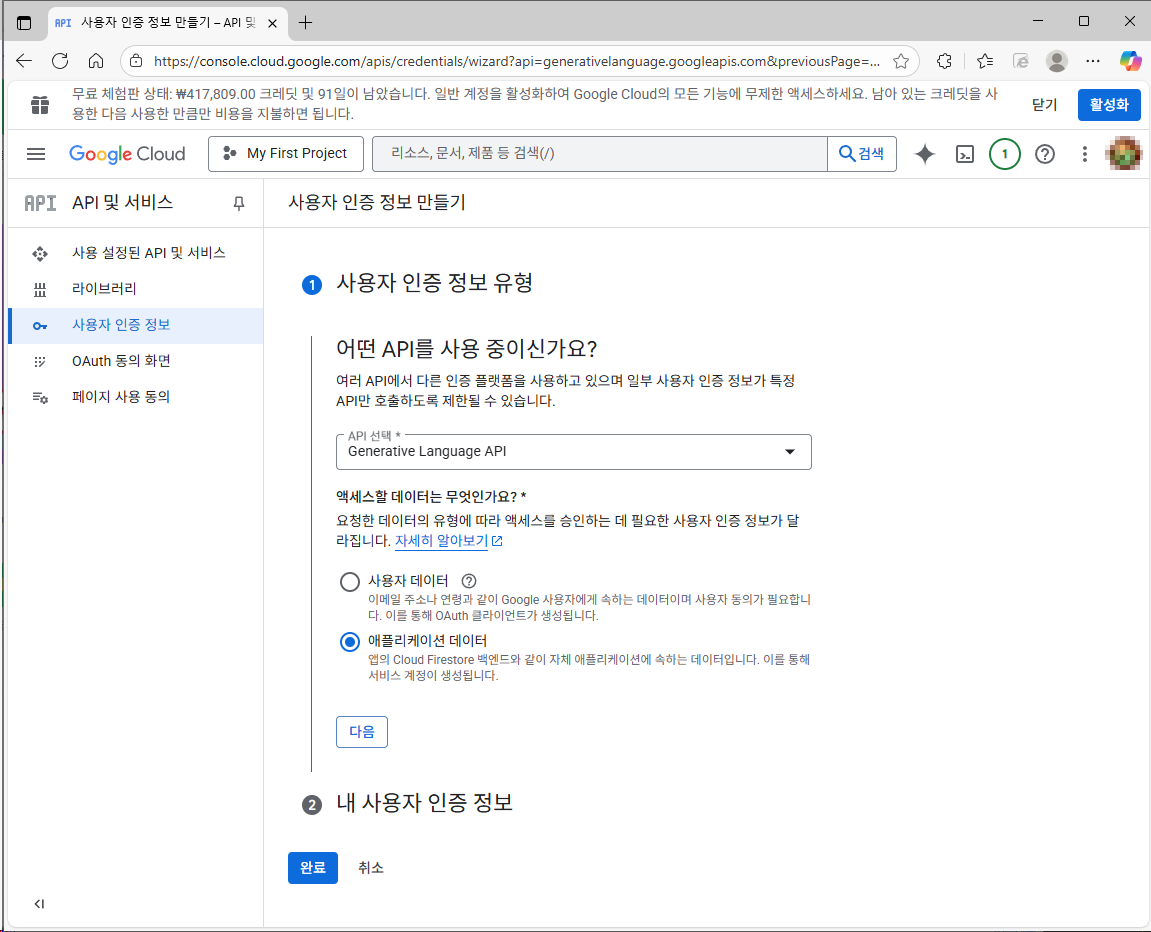
Task: Click the browser address bar URL
Action: (517, 62)
